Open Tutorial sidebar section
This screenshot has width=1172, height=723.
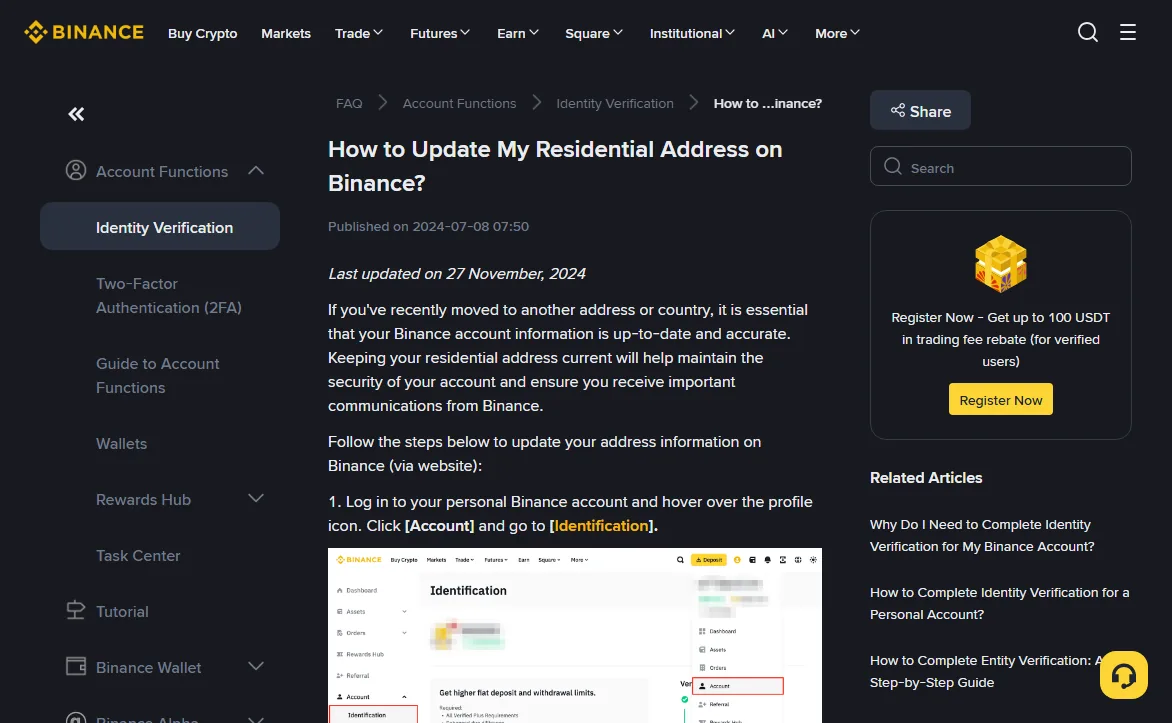(x=122, y=612)
